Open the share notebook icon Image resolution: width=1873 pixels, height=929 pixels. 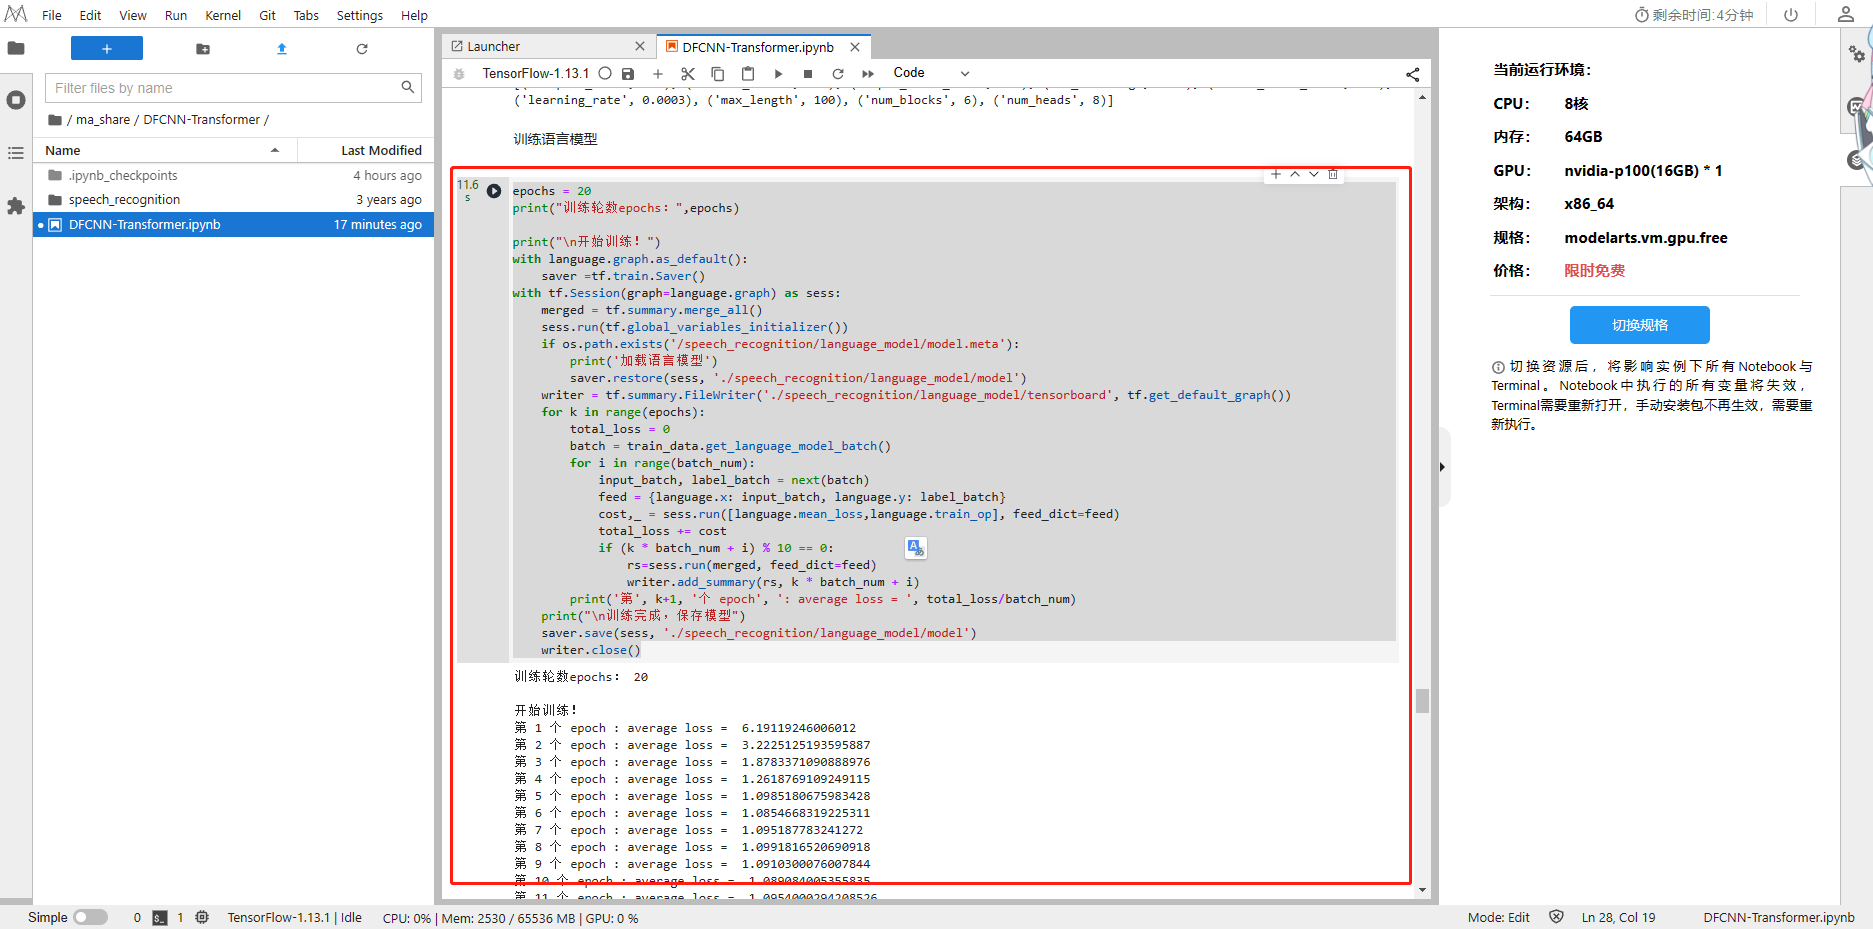tap(1412, 74)
